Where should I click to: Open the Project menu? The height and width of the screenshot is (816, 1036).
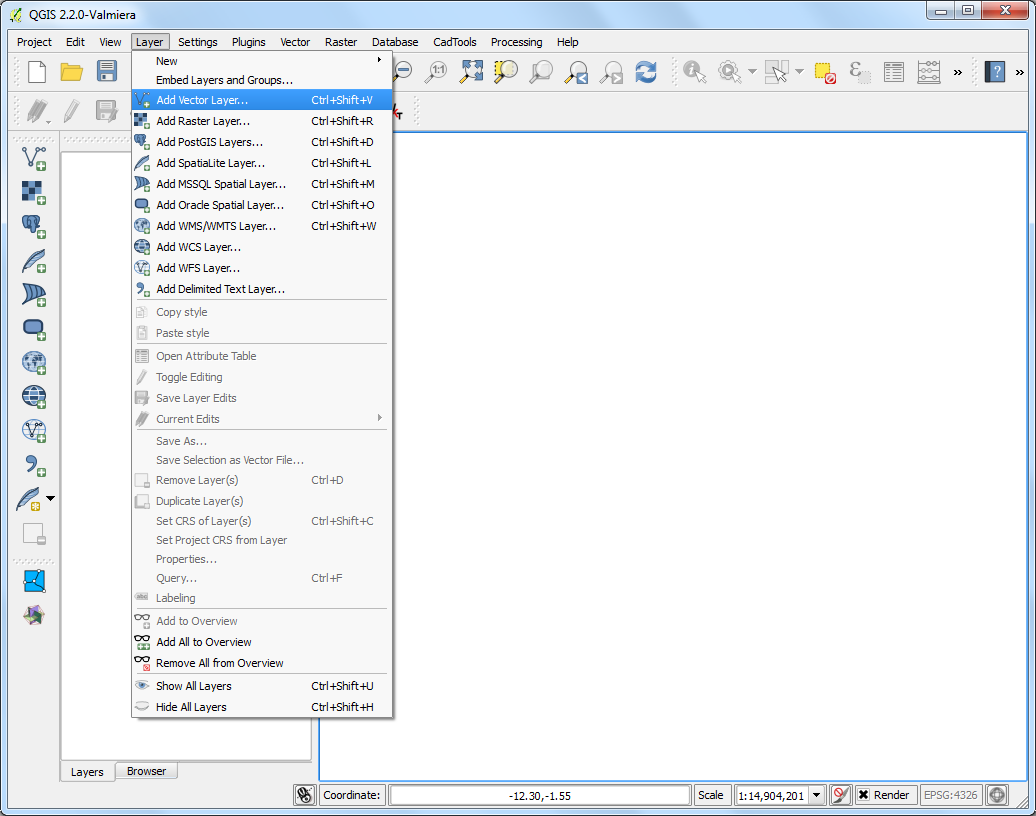coord(34,42)
